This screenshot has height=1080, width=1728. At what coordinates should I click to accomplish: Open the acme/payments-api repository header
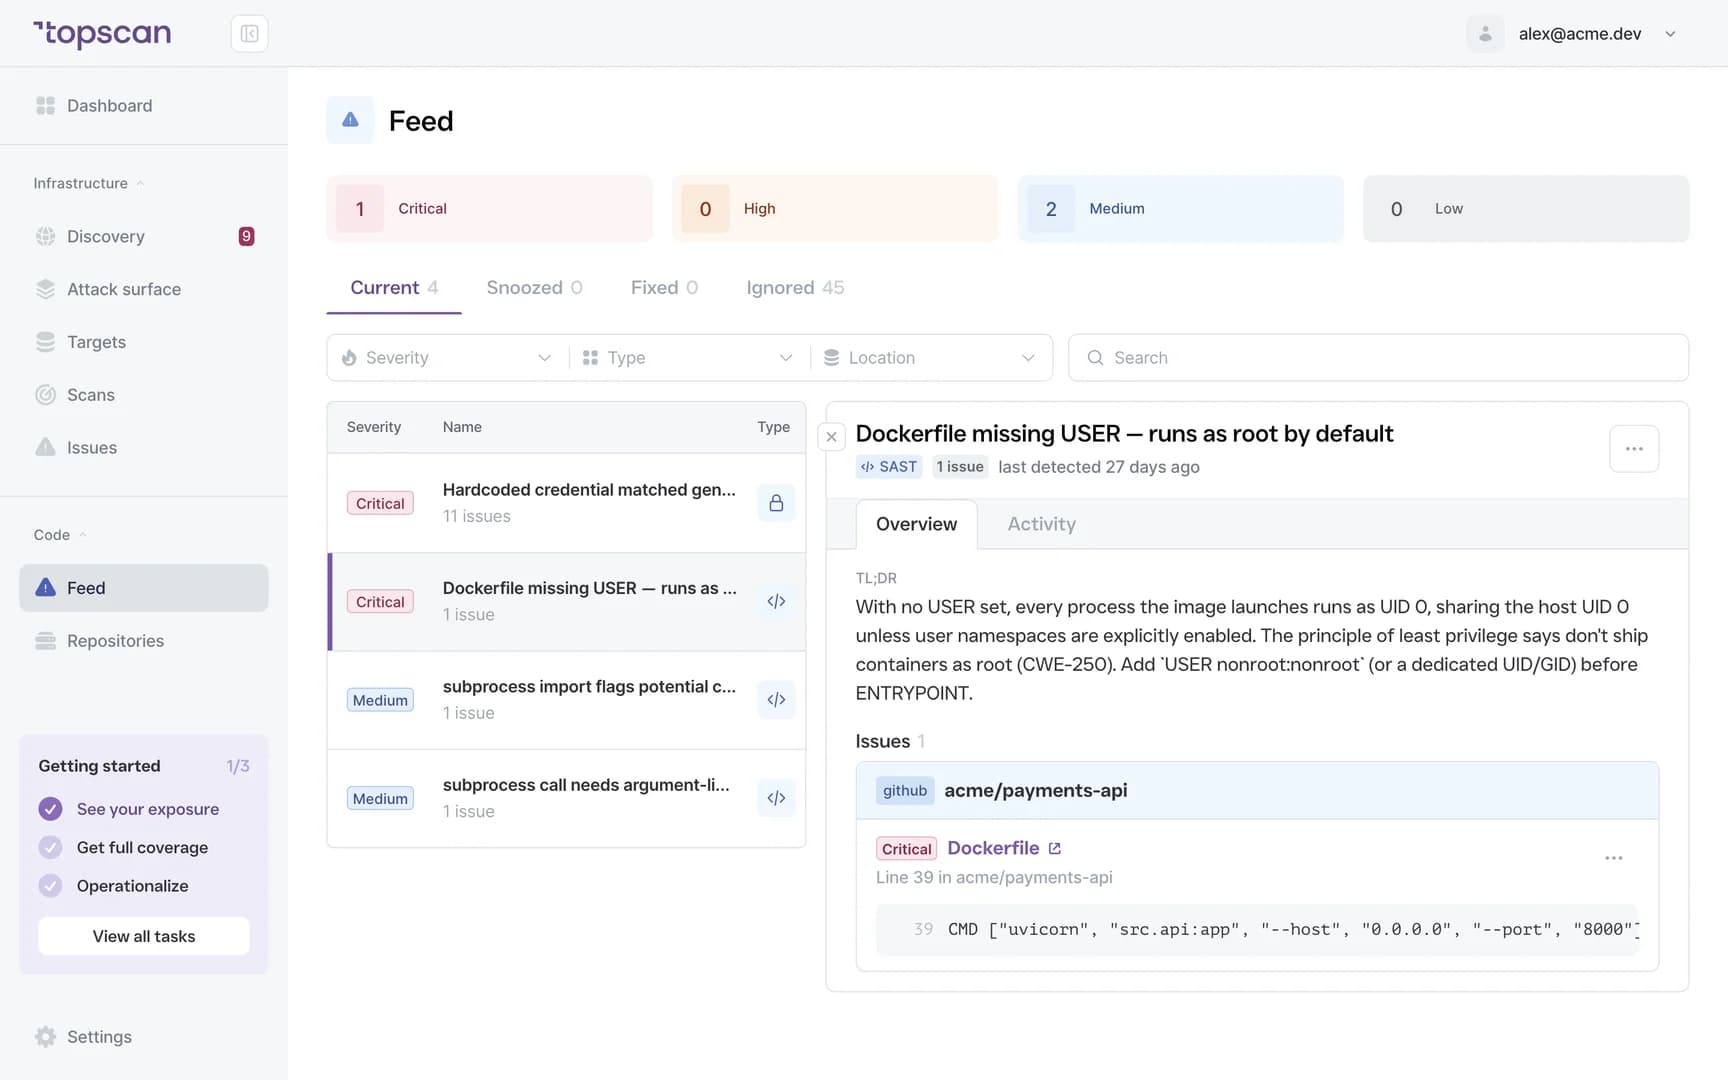coord(1257,791)
